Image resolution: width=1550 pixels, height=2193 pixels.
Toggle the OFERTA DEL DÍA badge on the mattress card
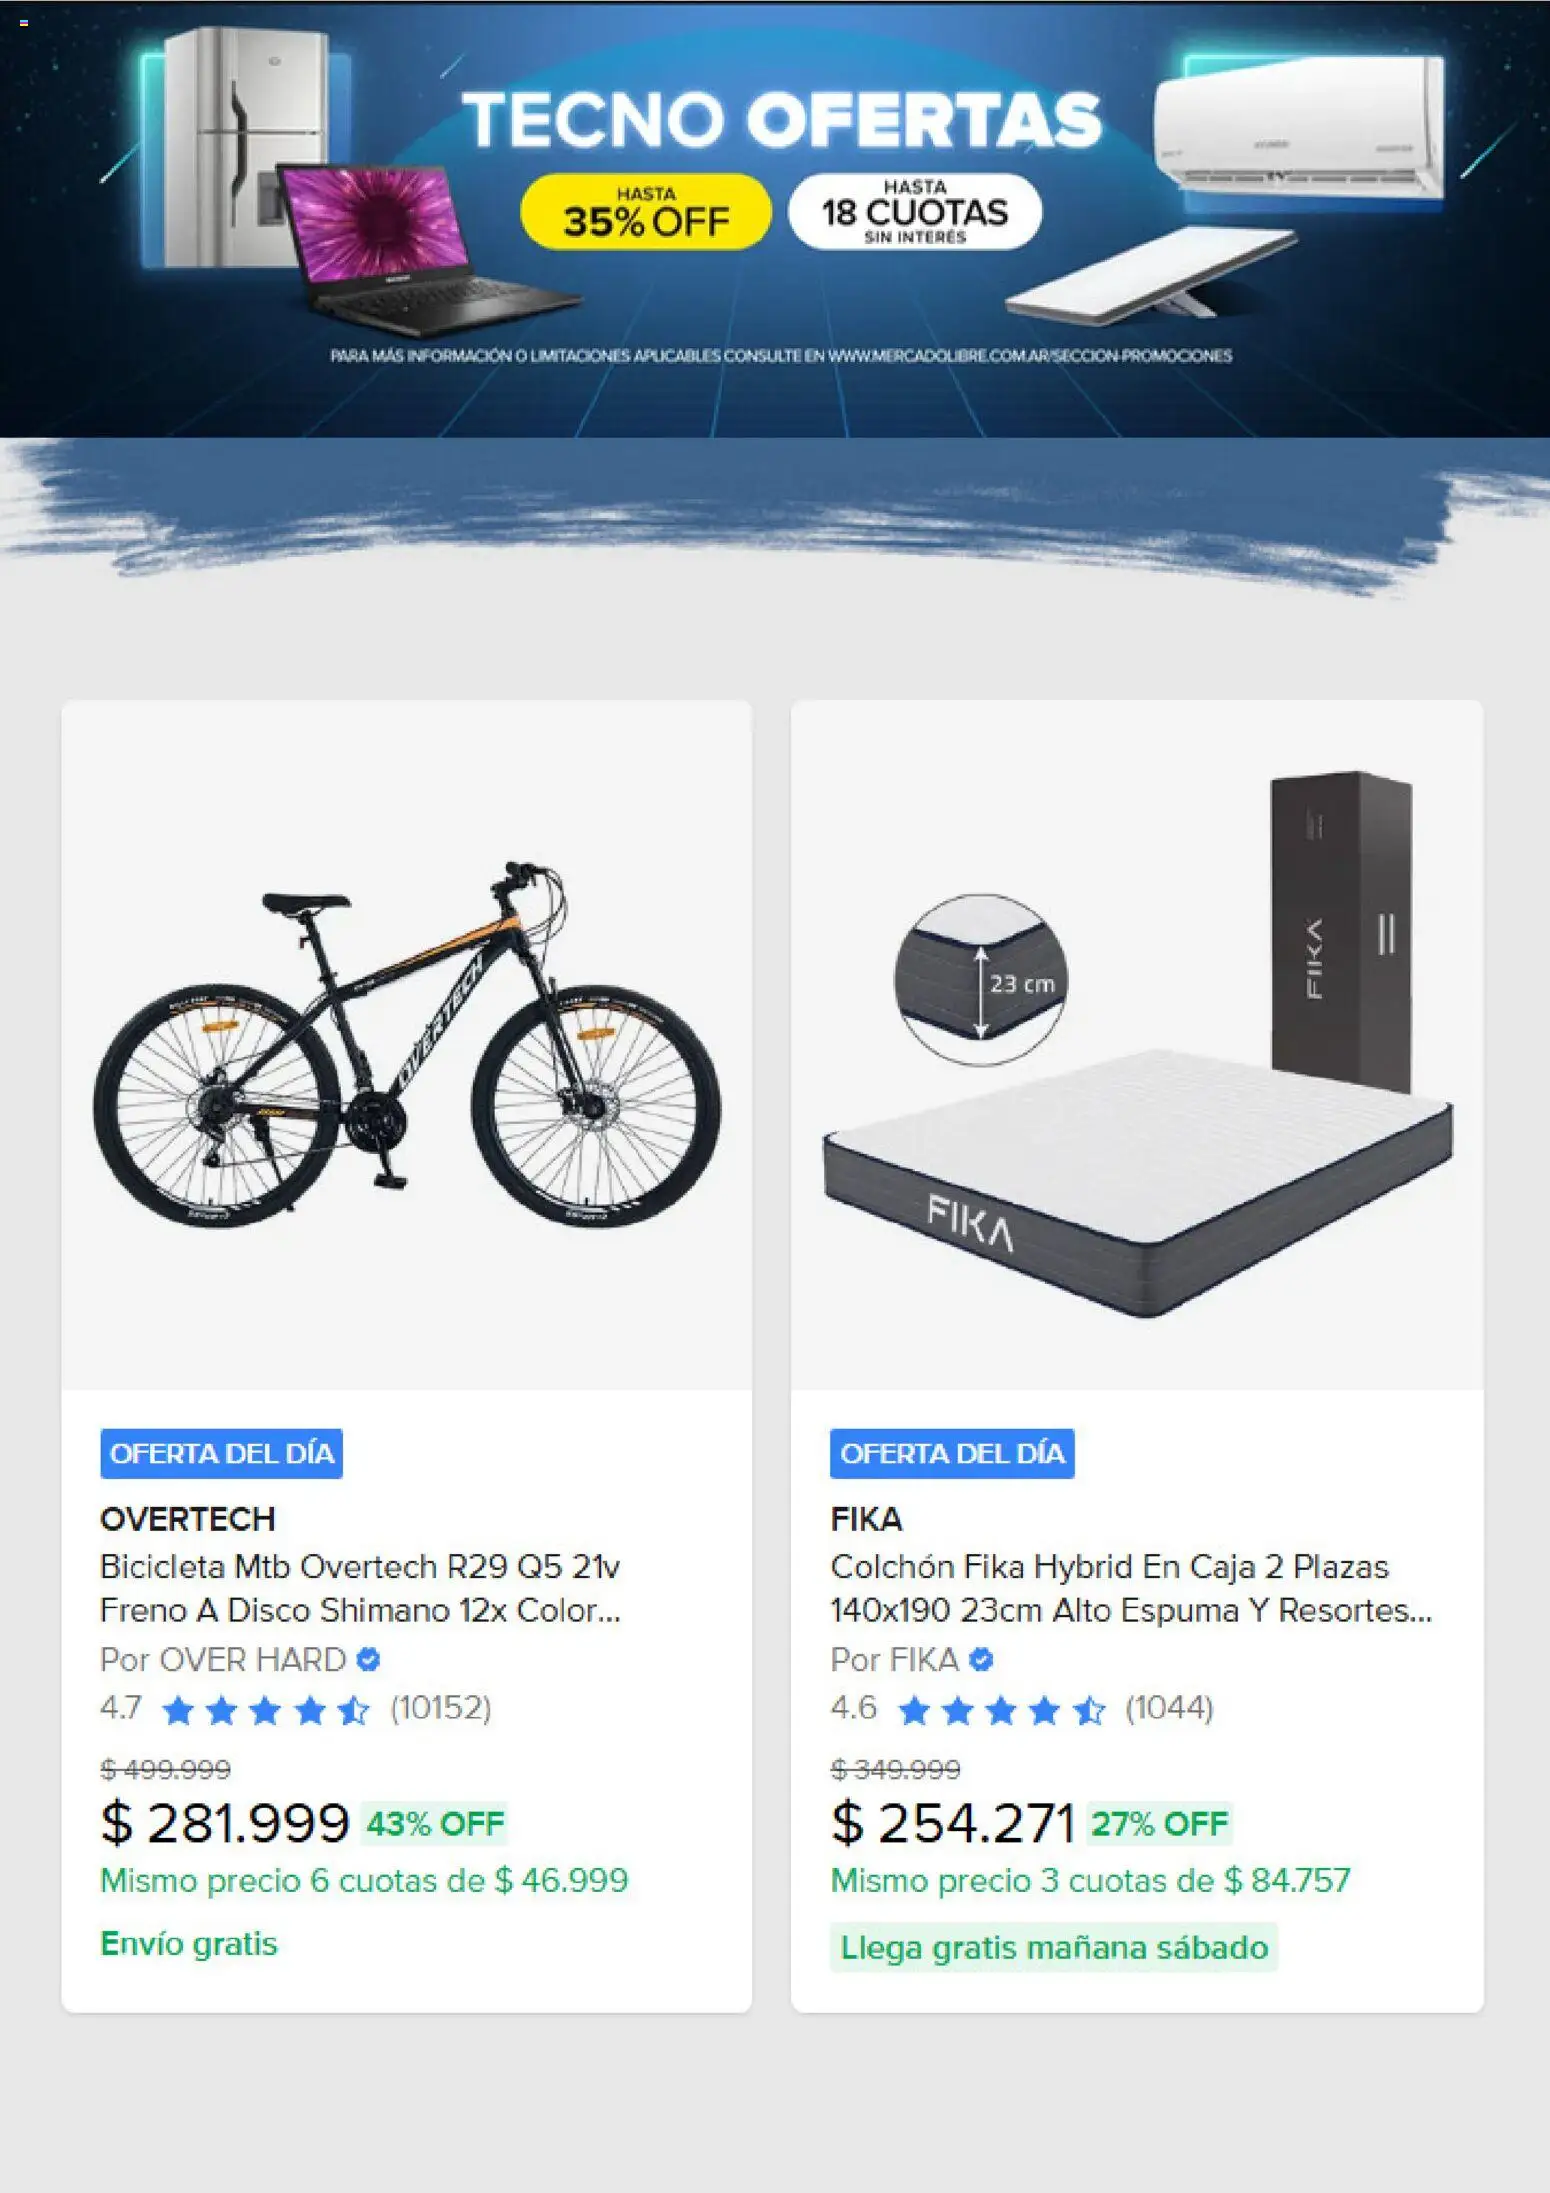(952, 1457)
